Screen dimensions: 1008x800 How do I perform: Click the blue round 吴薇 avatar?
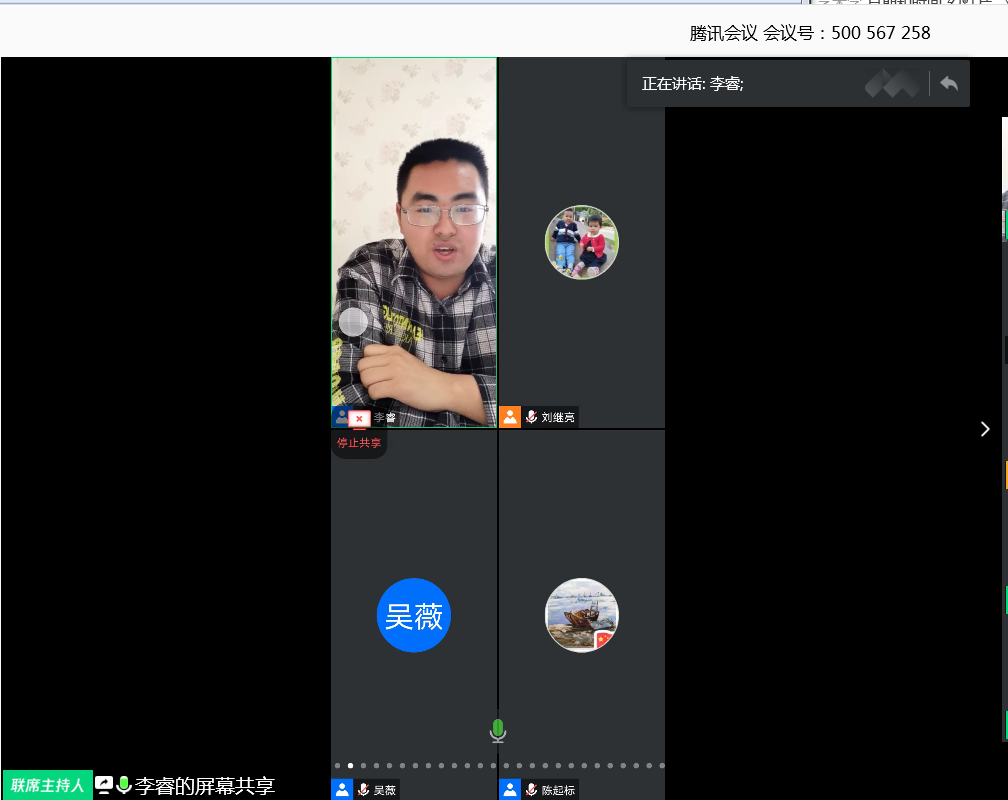(x=414, y=615)
